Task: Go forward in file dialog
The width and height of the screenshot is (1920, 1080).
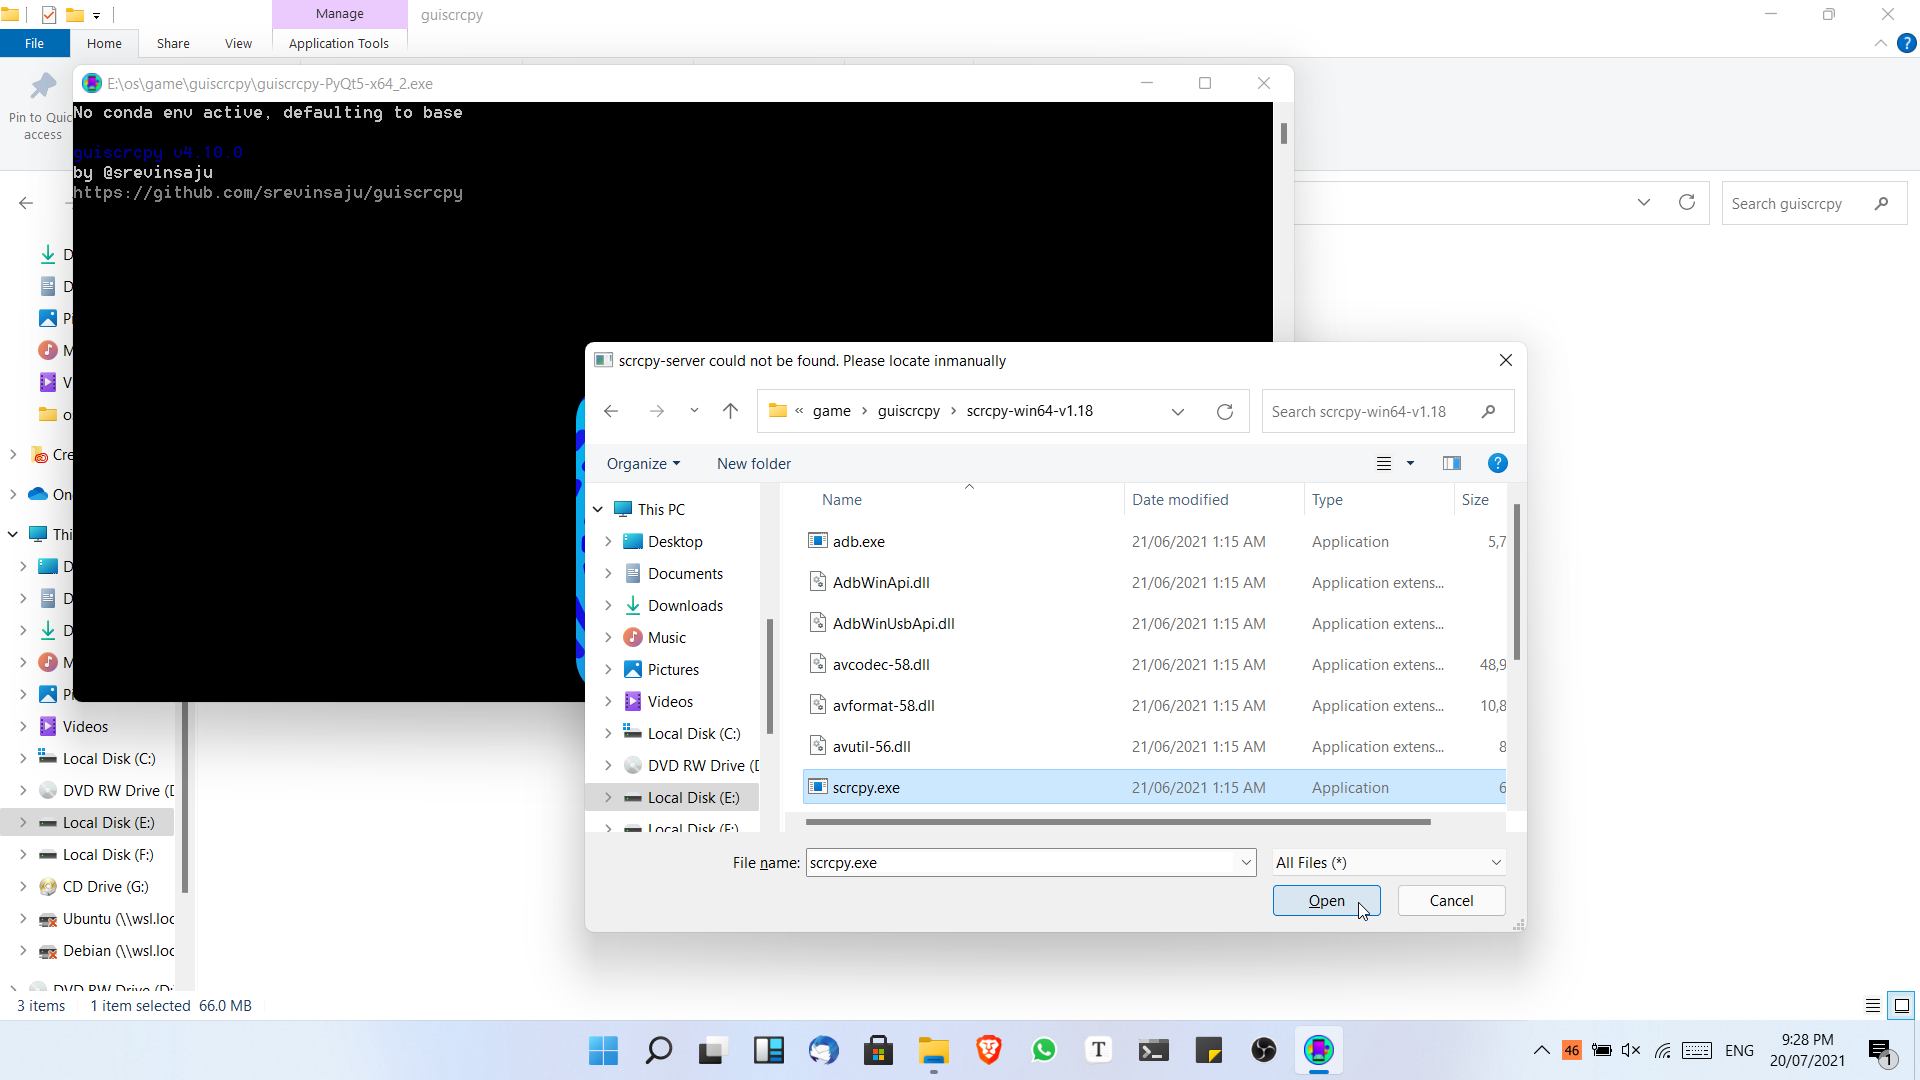Action: (x=656, y=411)
